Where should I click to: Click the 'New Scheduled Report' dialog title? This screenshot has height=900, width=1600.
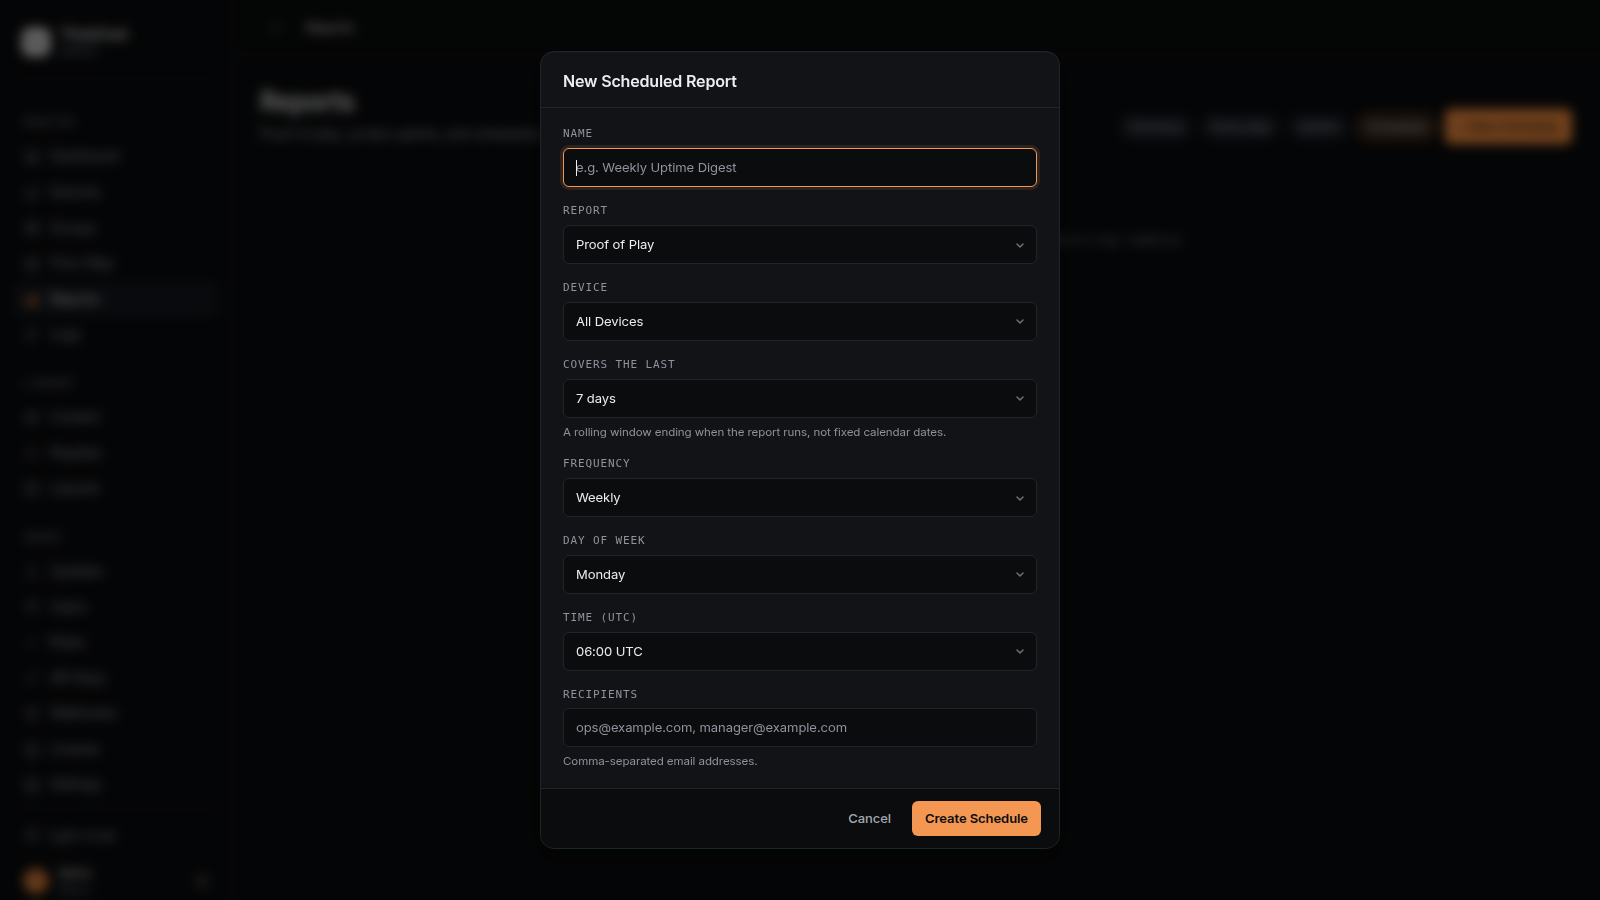click(x=650, y=81)
